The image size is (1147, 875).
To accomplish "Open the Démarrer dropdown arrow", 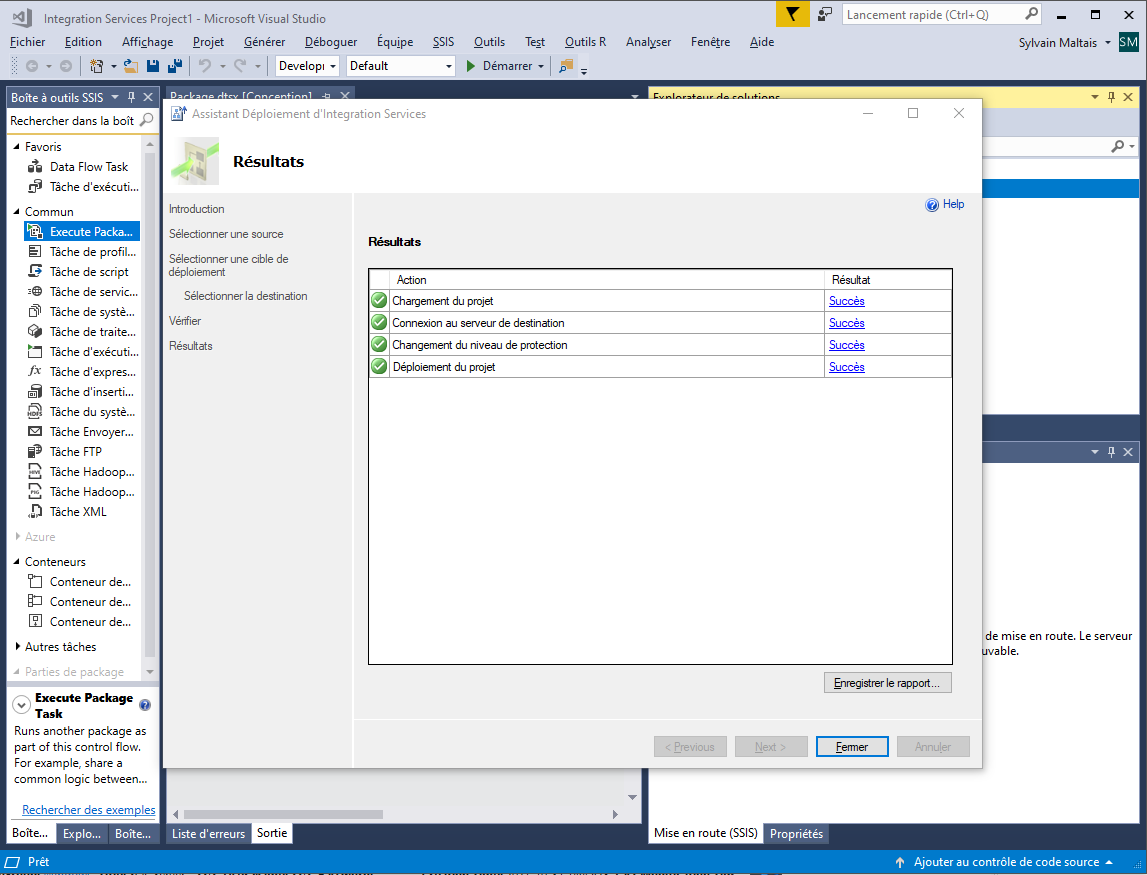I will point(541,66).
